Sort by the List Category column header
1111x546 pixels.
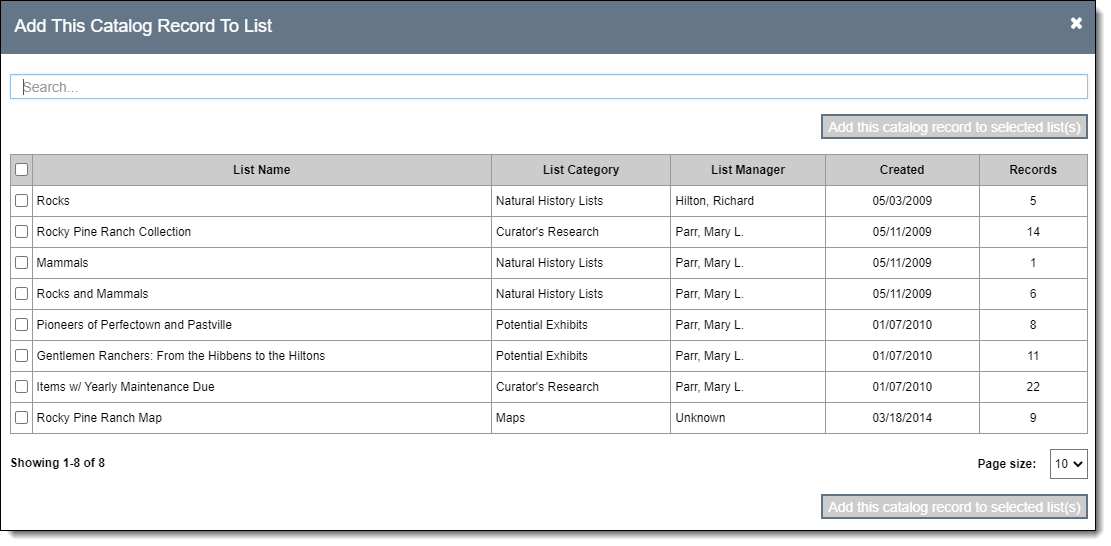[580, 170]
